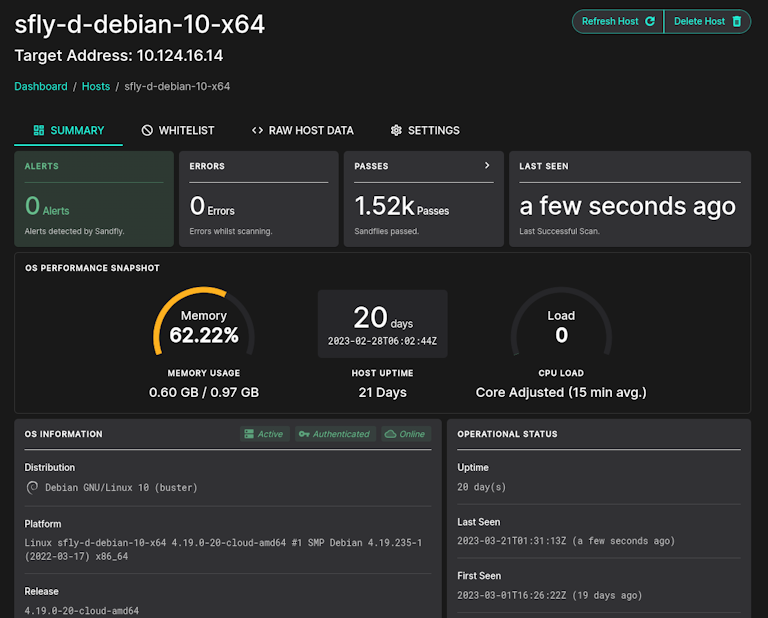
Task: Click the Authenticated status badge
Action: (334, 434)
